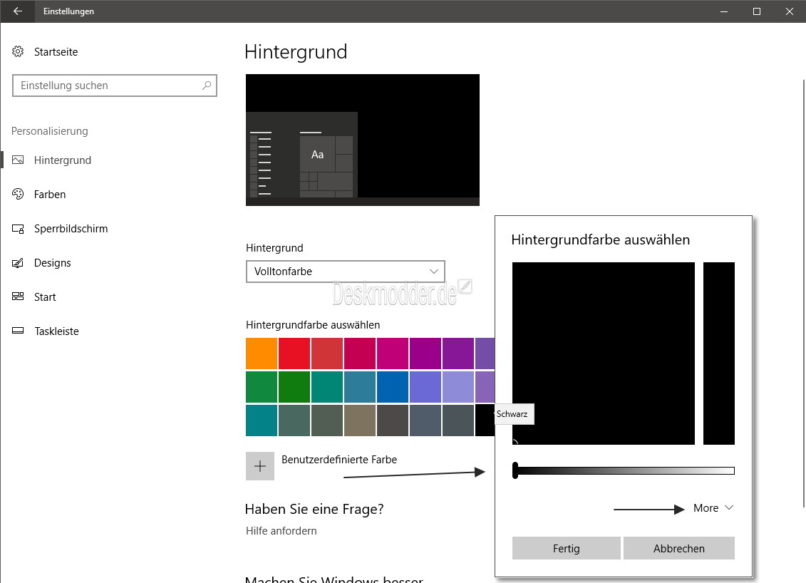
Task: Open Taskleiste settings via its icon
Action: pos(17,331)
